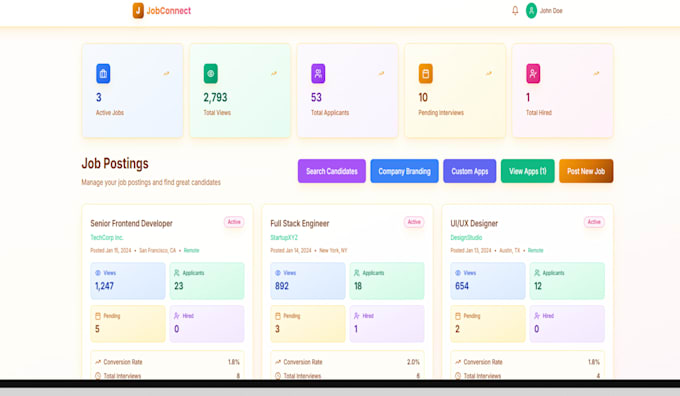
Task: Click the Hired count 1 for Full Stack Engineer
Action: click(x=356, y=329)
